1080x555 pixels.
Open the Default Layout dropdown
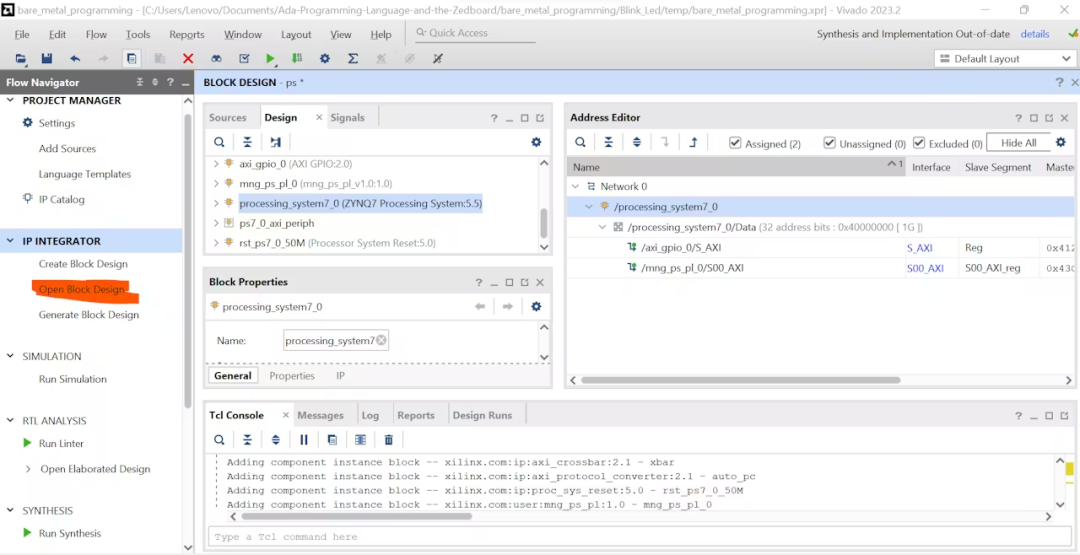coord(1004,59)
